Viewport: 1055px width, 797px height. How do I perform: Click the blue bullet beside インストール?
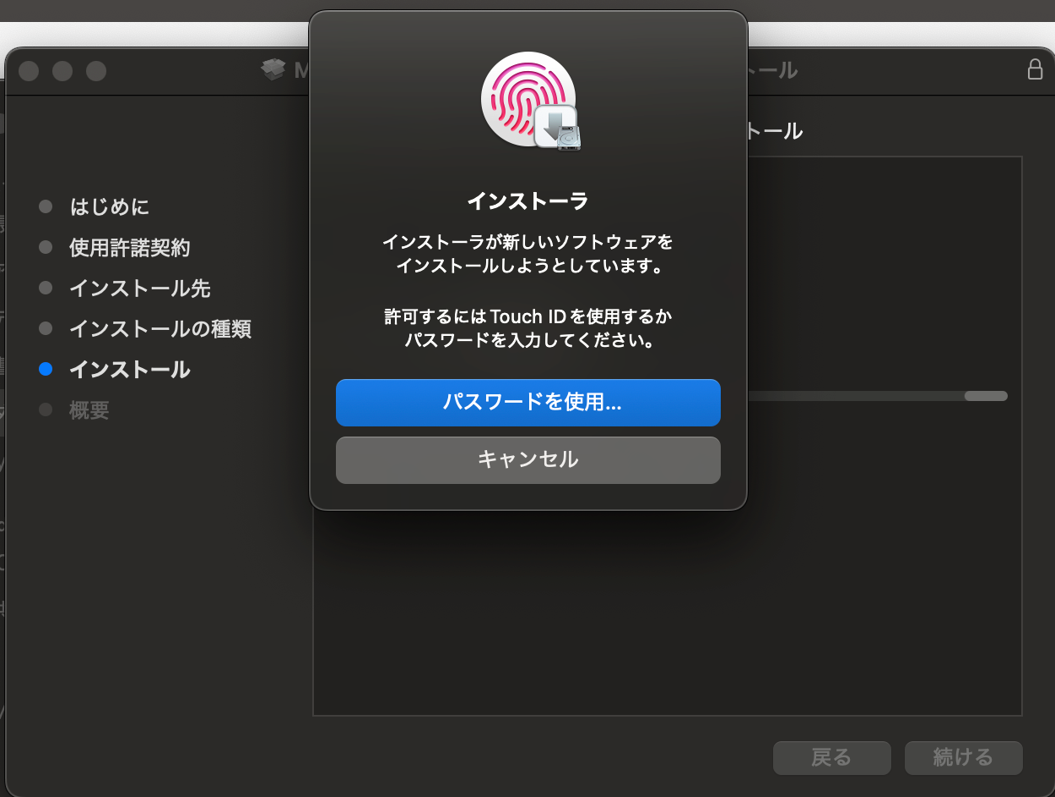coord(46,369)
